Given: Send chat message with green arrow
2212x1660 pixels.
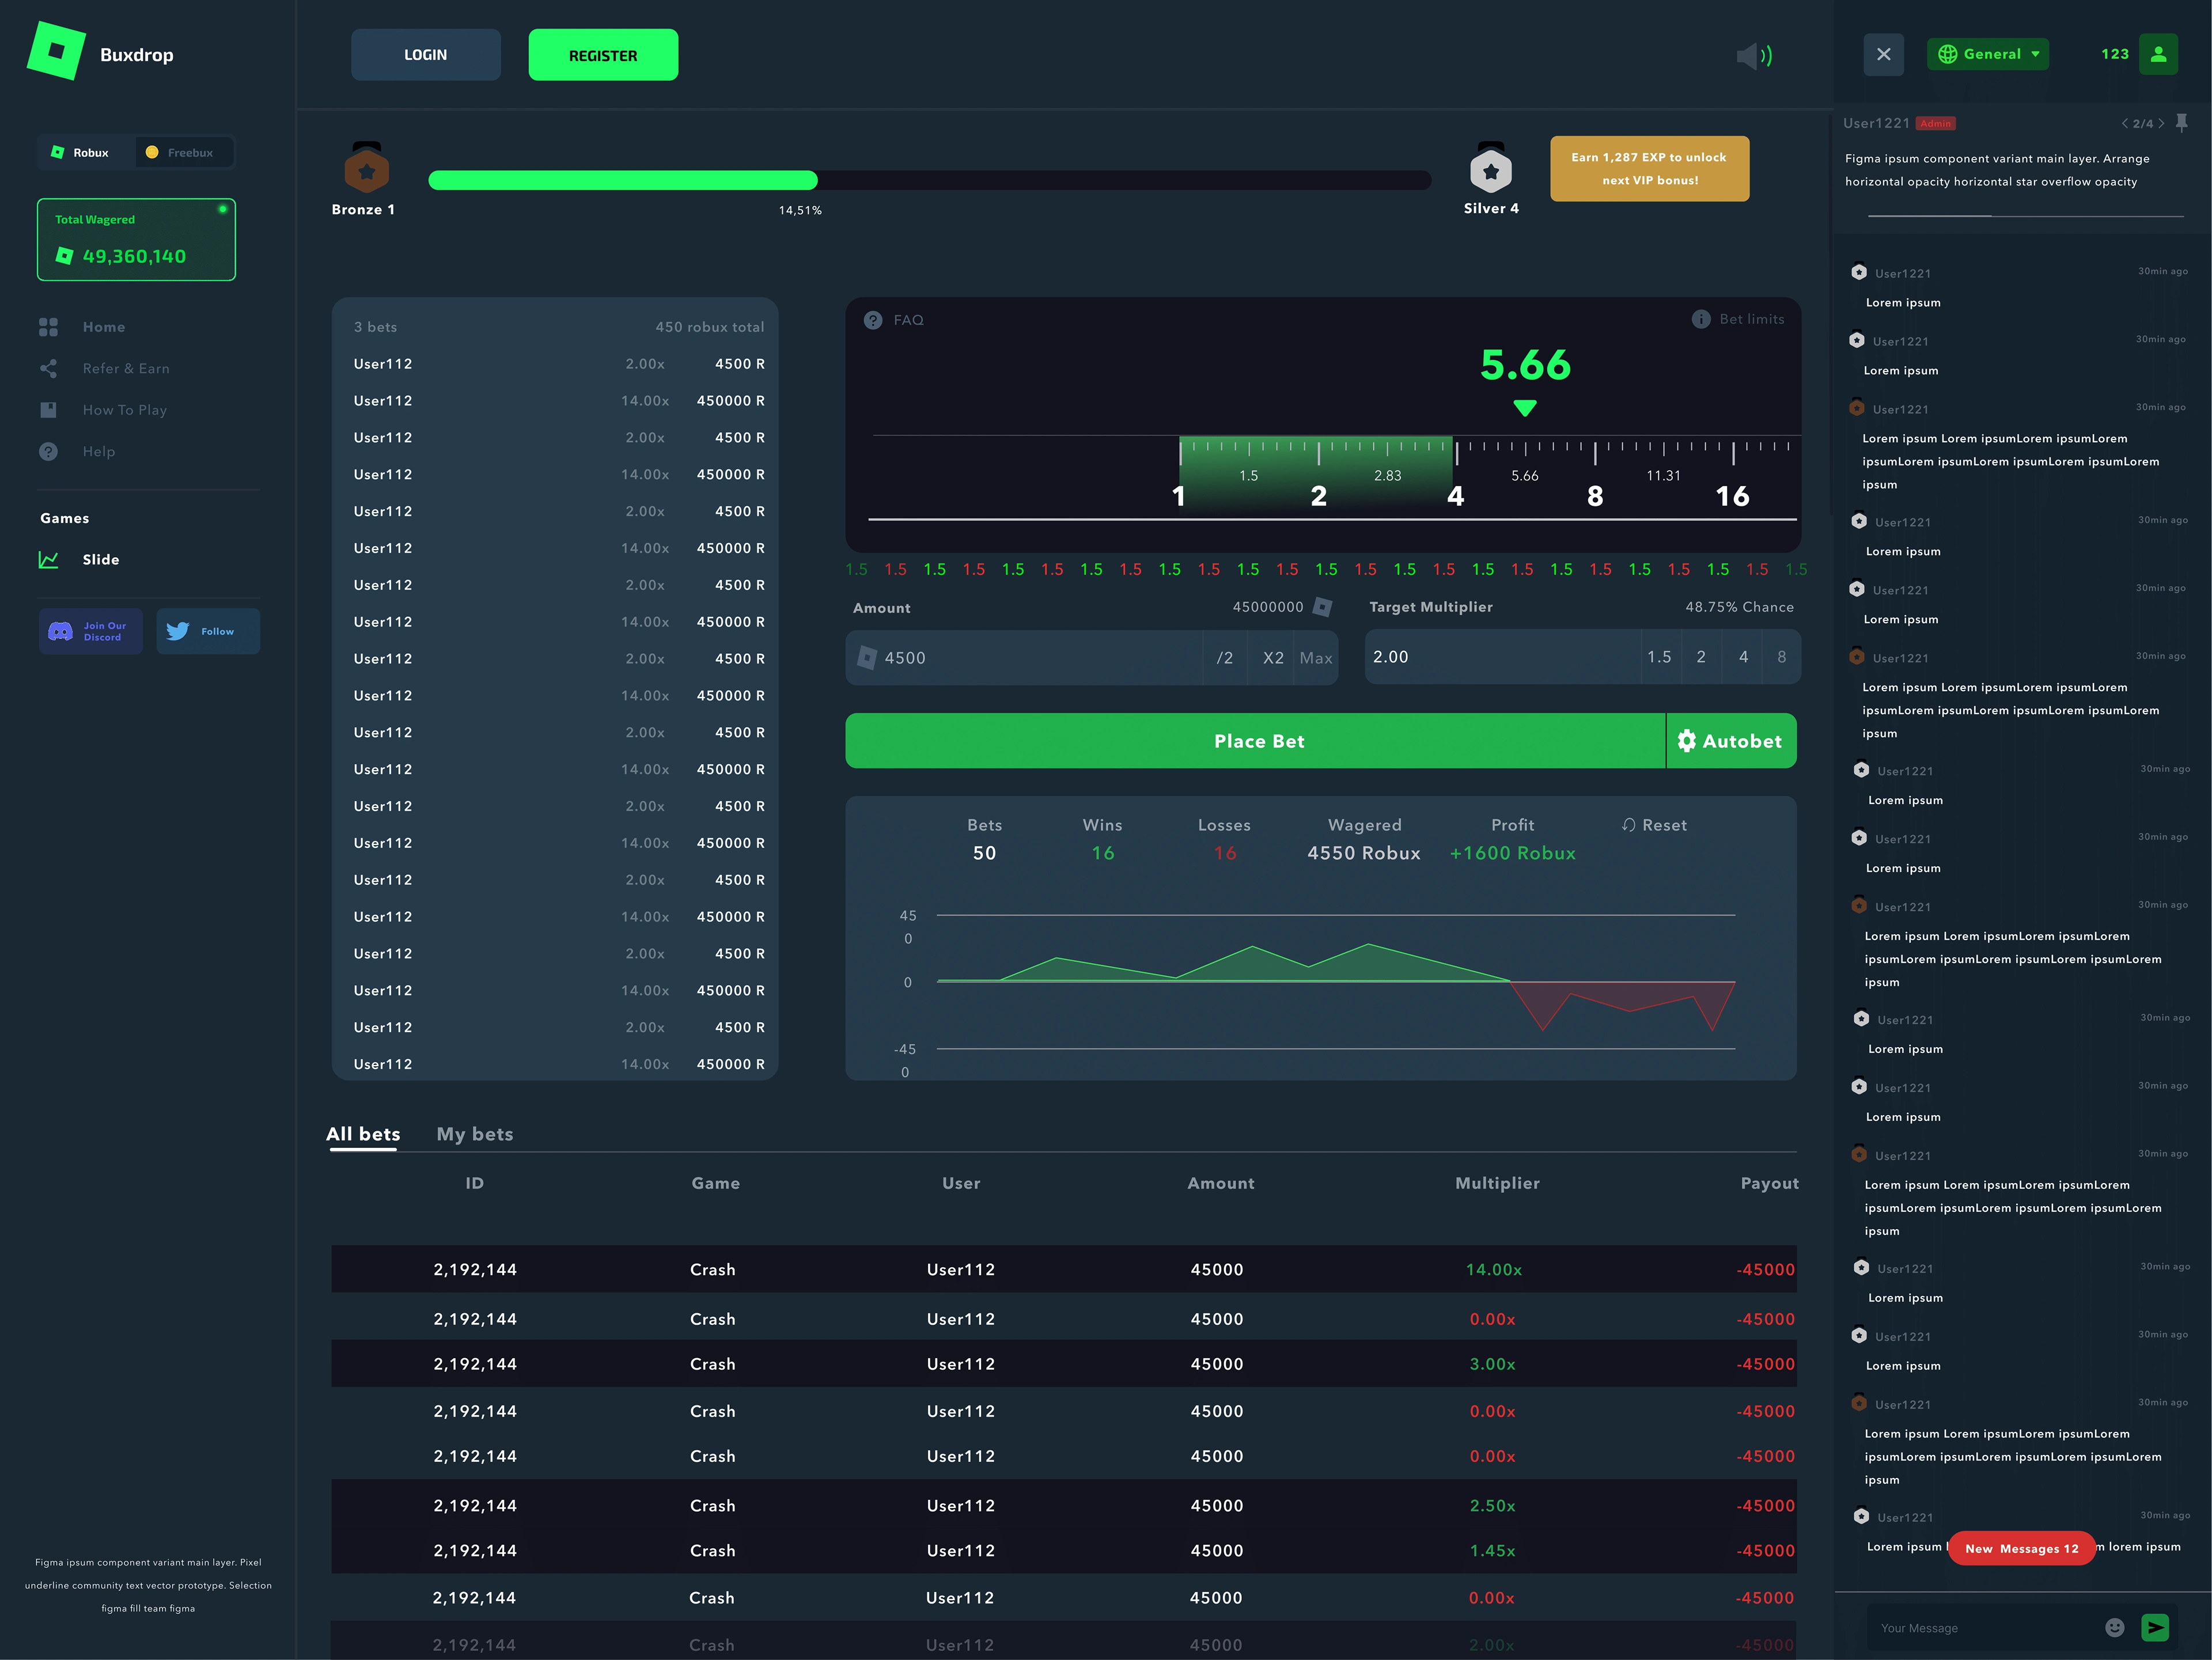Looking at the screenshot, I should (x=2155, y=1627).
